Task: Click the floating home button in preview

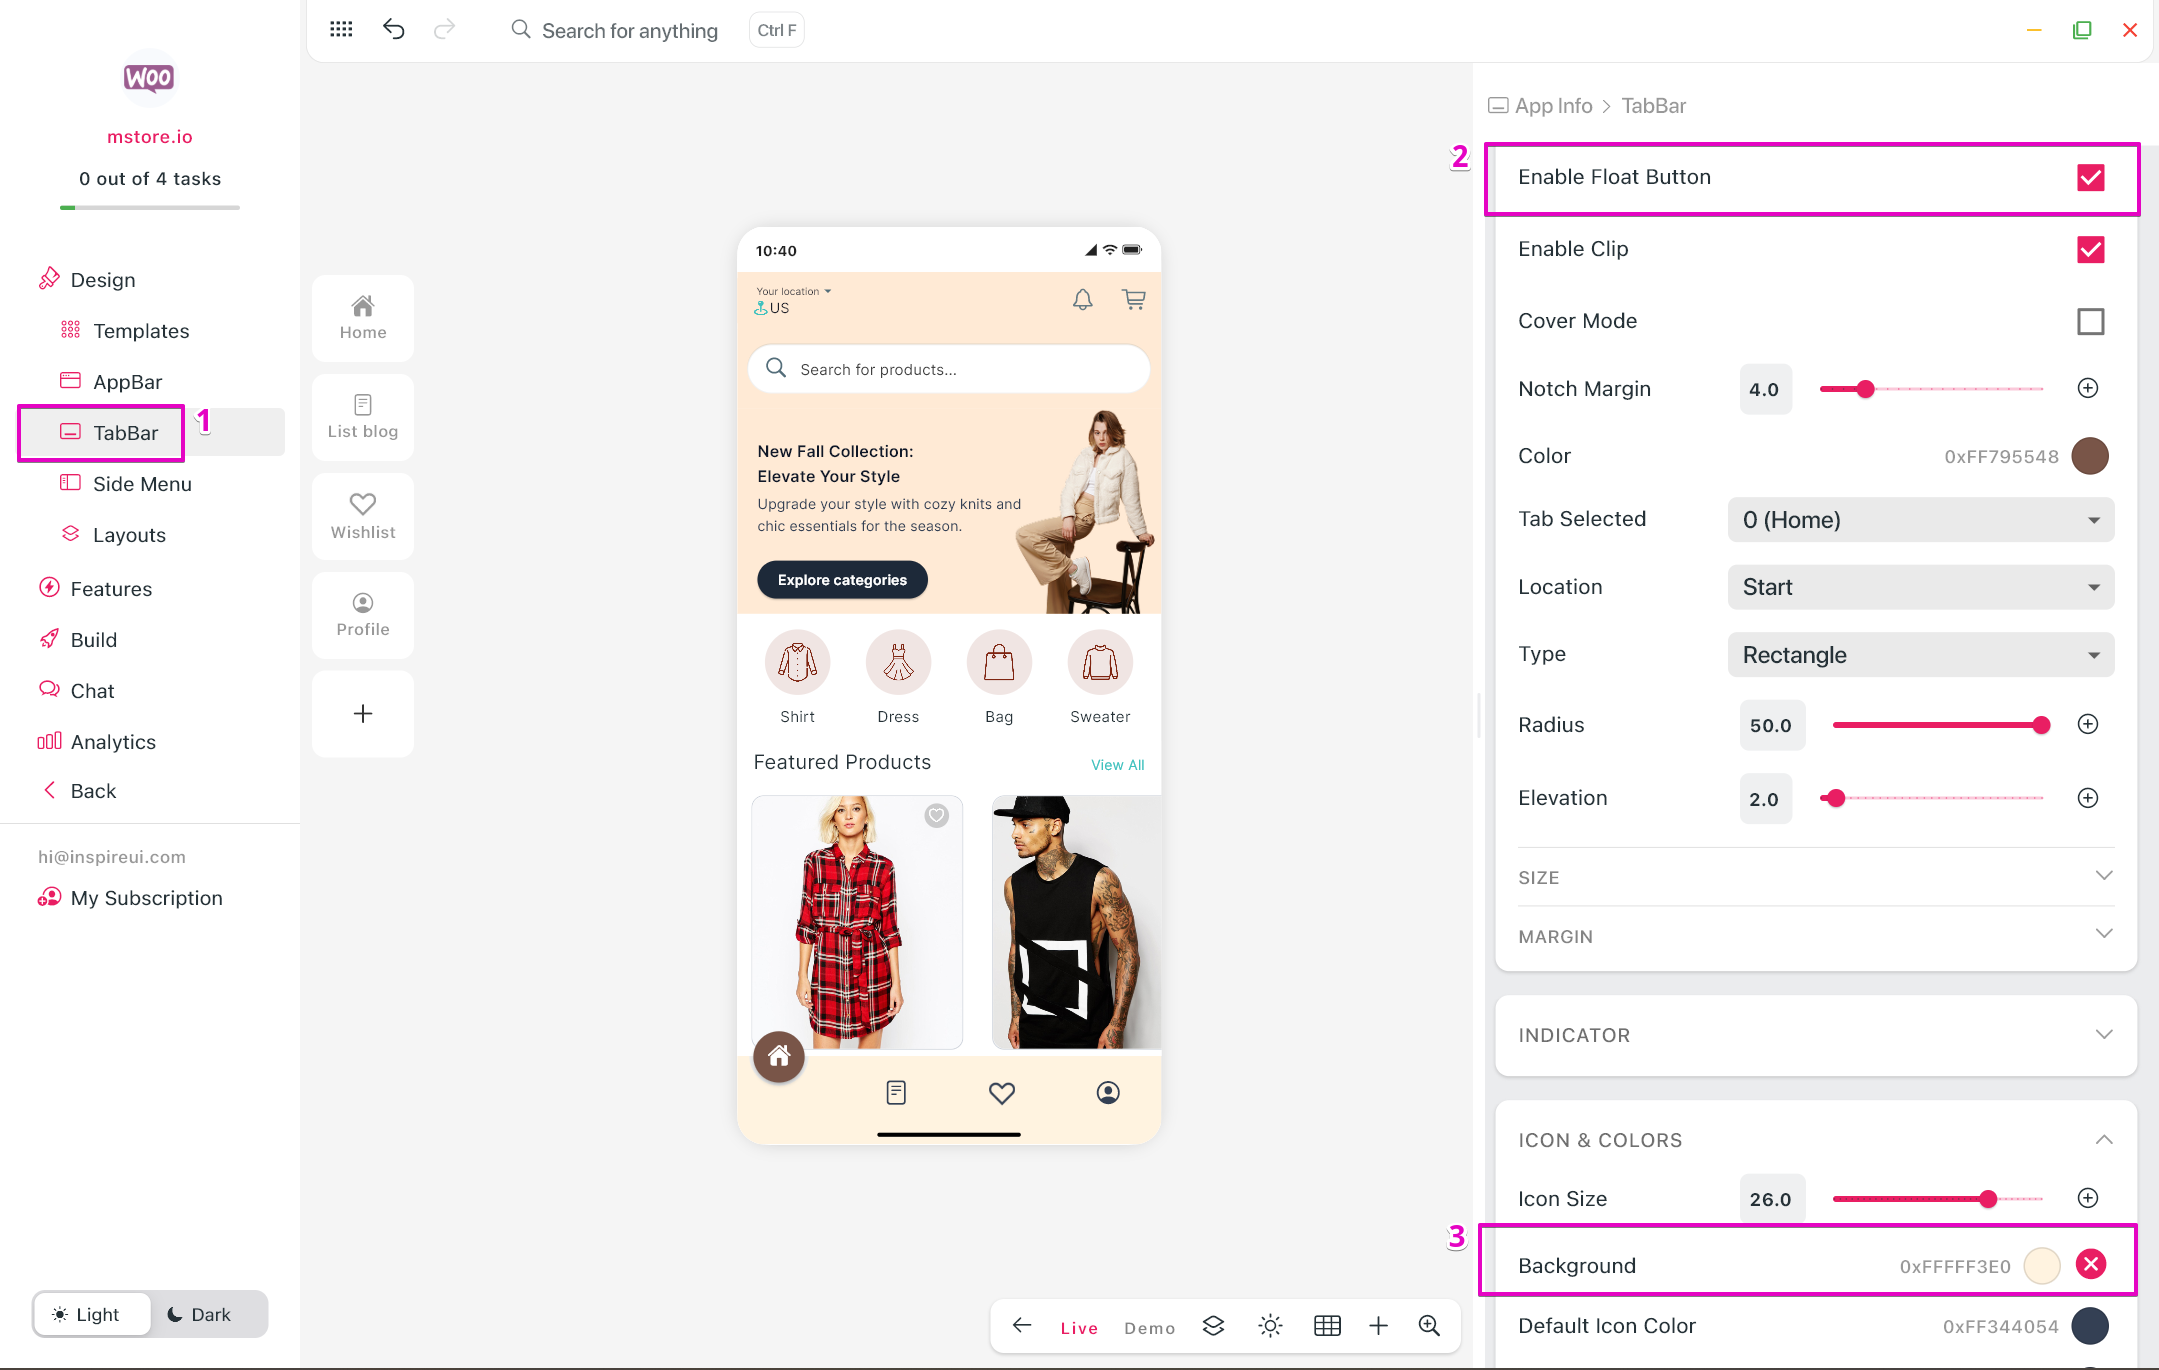Action: pos(779,1056)
